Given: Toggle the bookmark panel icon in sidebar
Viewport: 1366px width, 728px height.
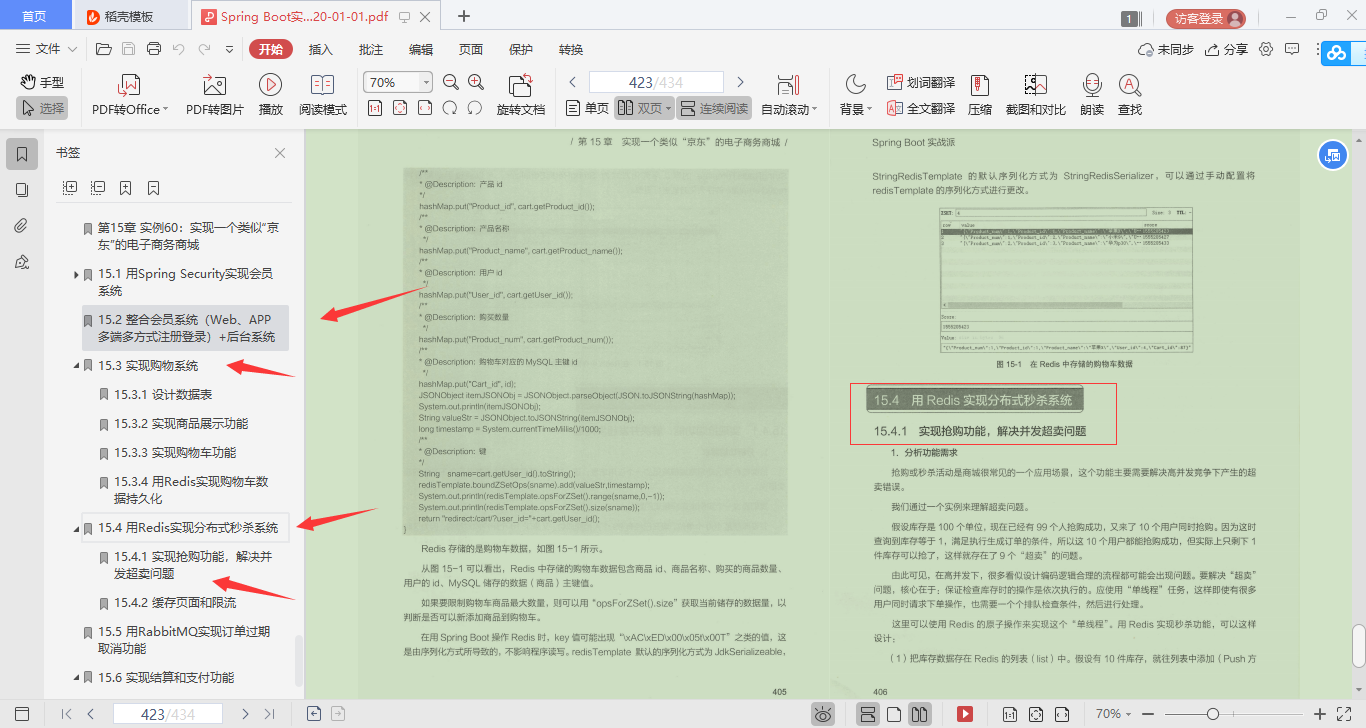Looking at the screenshot, I should coord(22,154).
